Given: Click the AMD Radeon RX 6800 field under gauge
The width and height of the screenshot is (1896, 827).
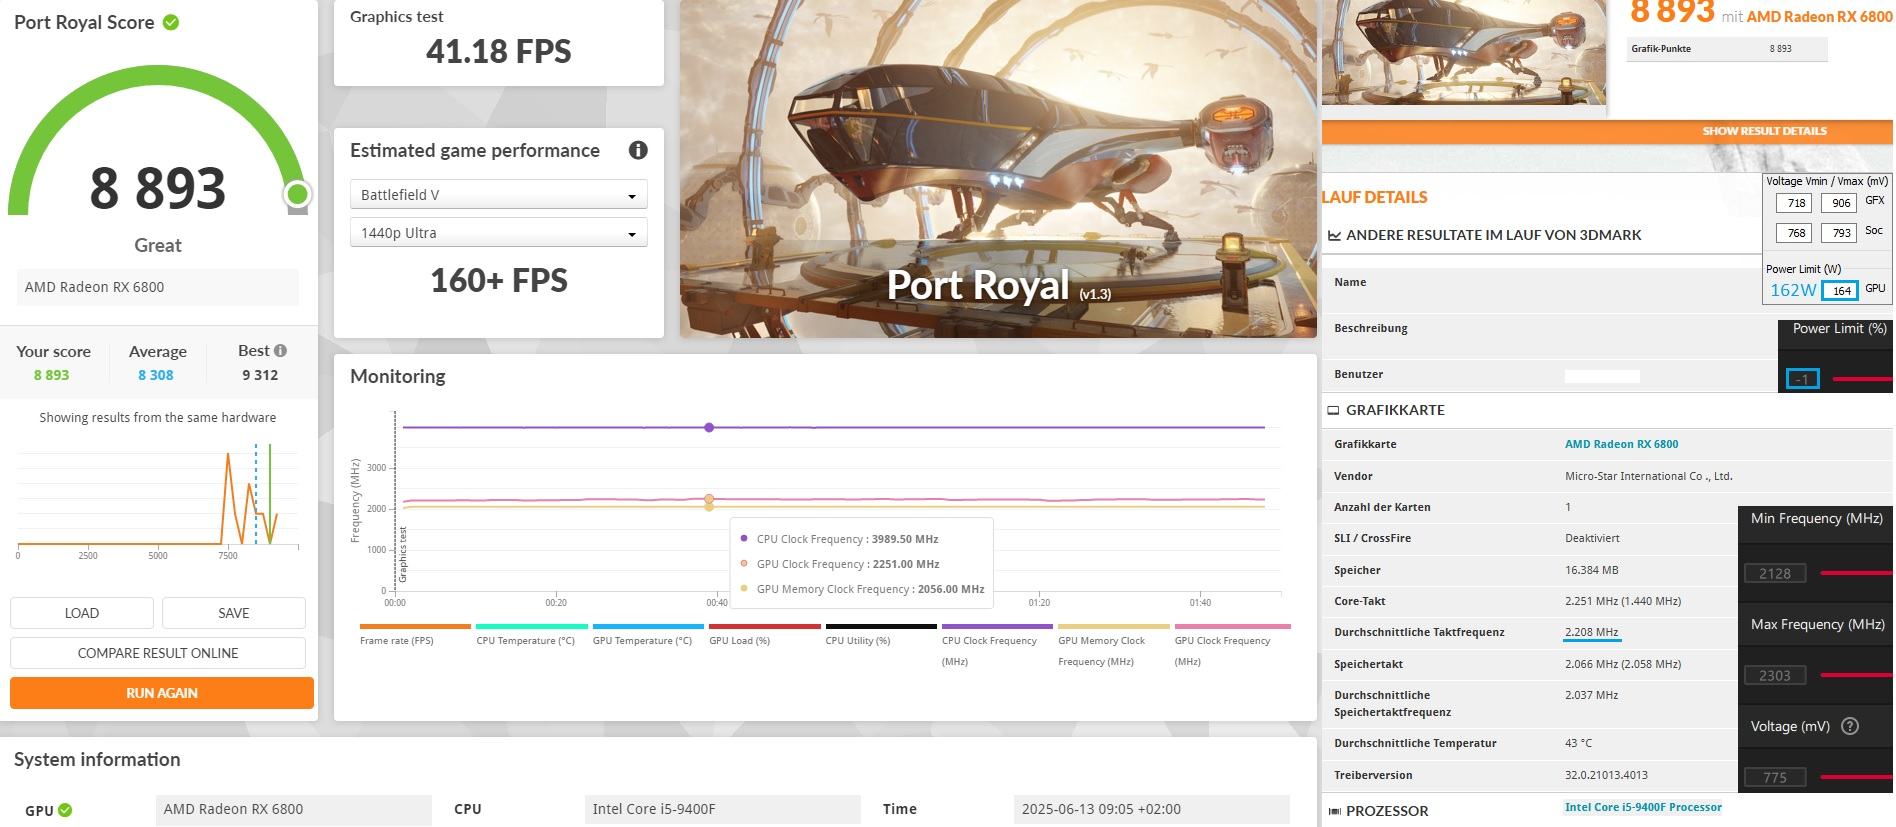Looking at the screenshot, I should [x=158, y=287].
